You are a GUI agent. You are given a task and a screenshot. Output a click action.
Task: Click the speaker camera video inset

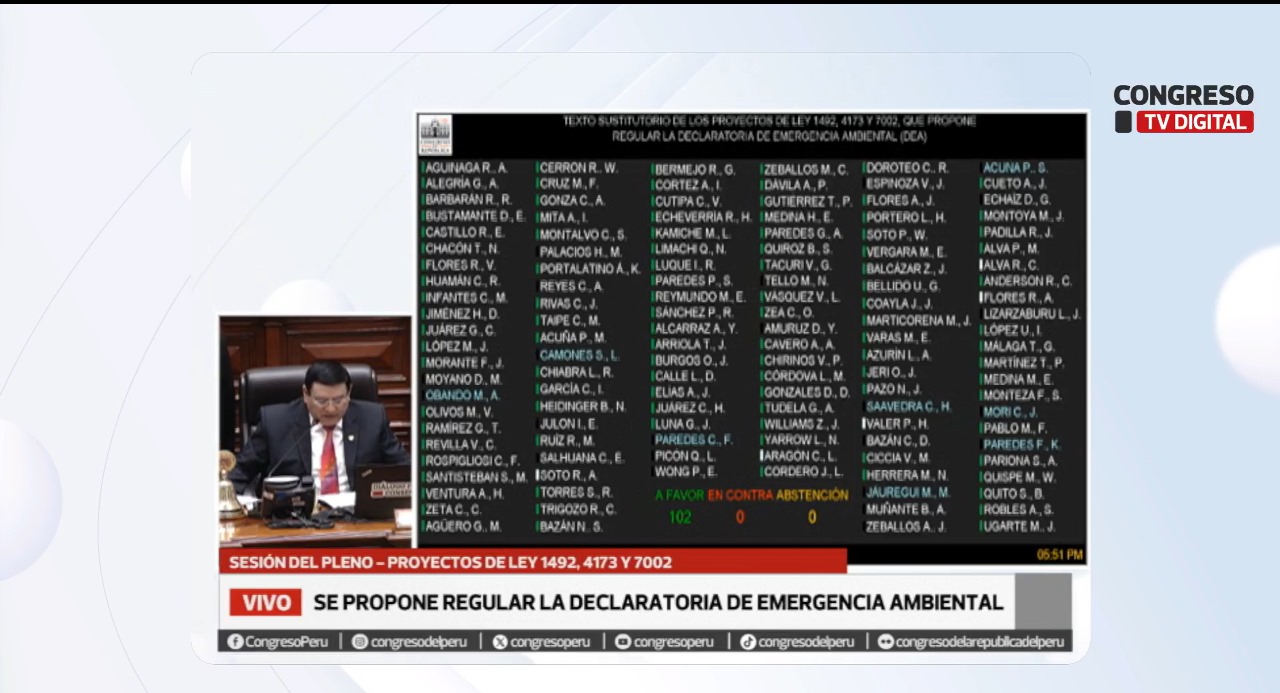tap(315, 432)
